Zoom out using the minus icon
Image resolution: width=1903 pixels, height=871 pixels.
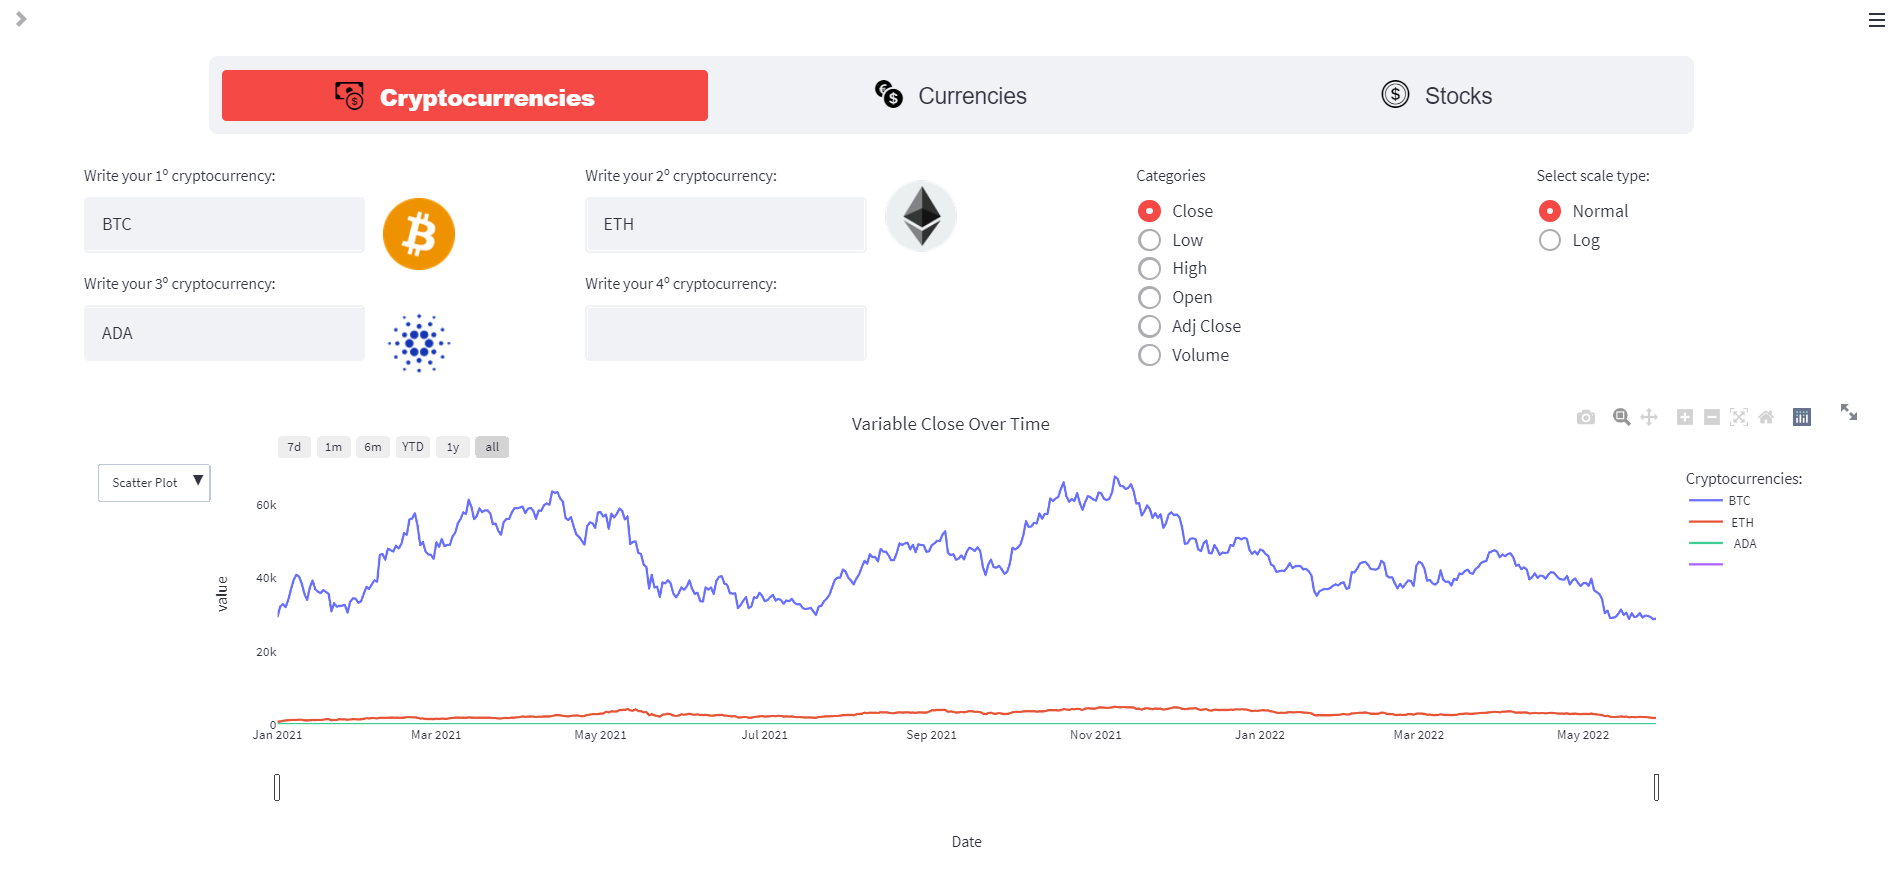pyautogui.click(x=1712, y=416)
